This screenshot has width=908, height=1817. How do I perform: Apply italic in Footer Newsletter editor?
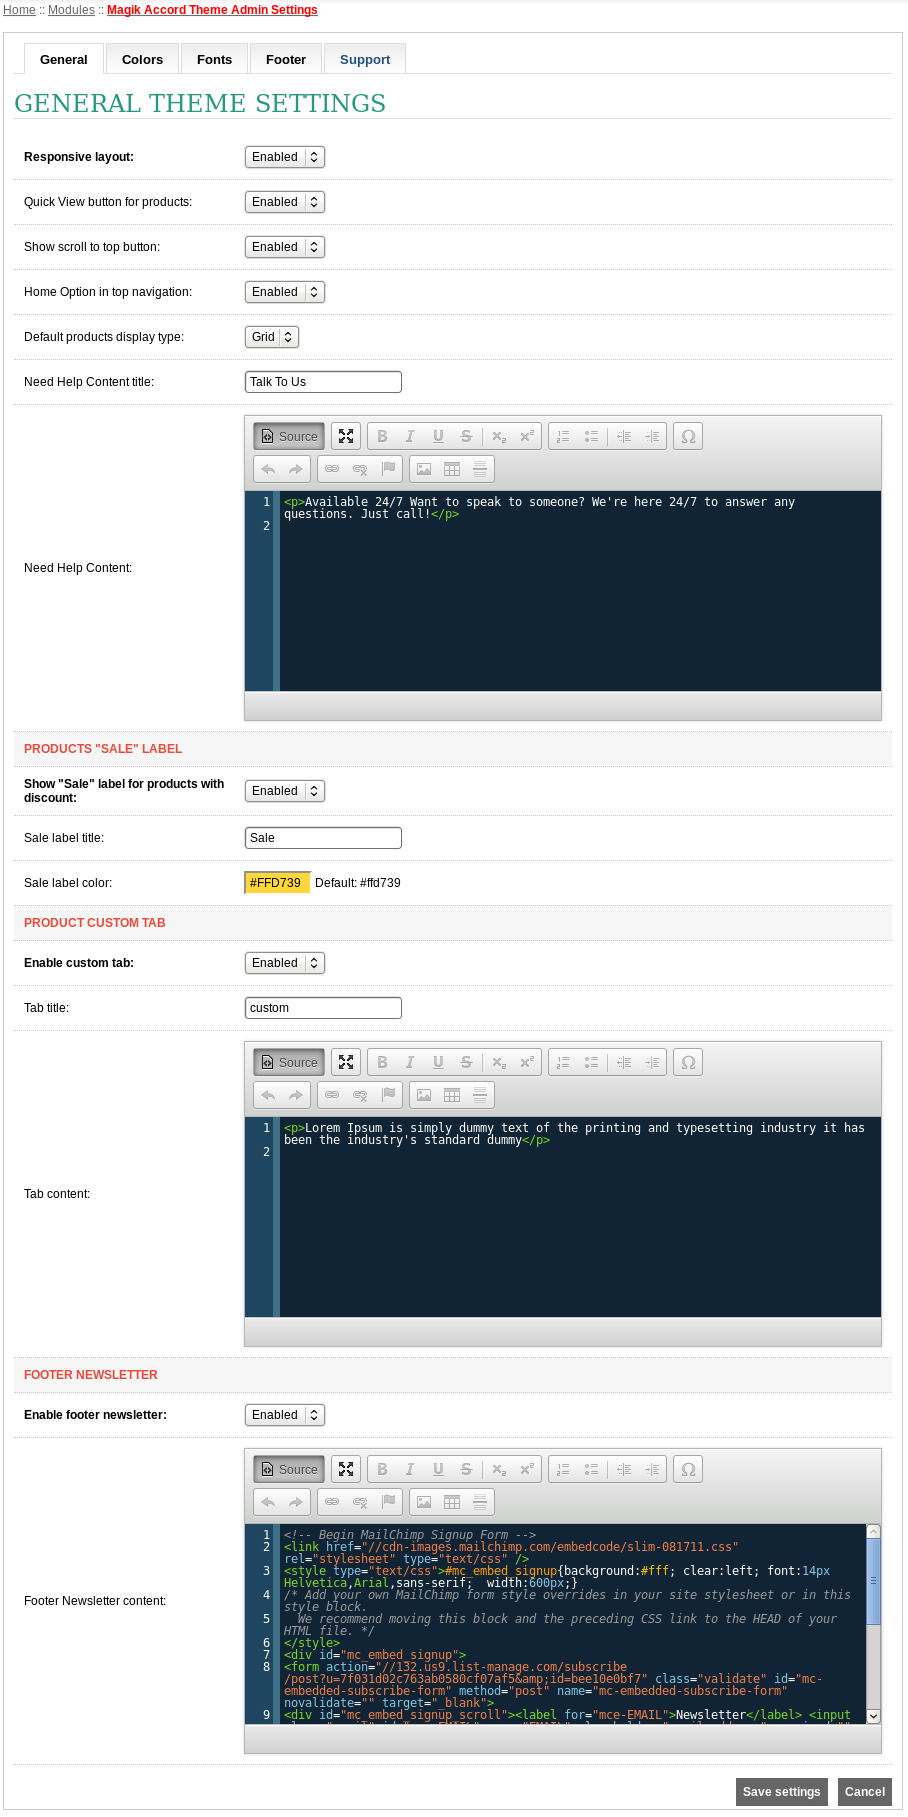click(410, 1469)
